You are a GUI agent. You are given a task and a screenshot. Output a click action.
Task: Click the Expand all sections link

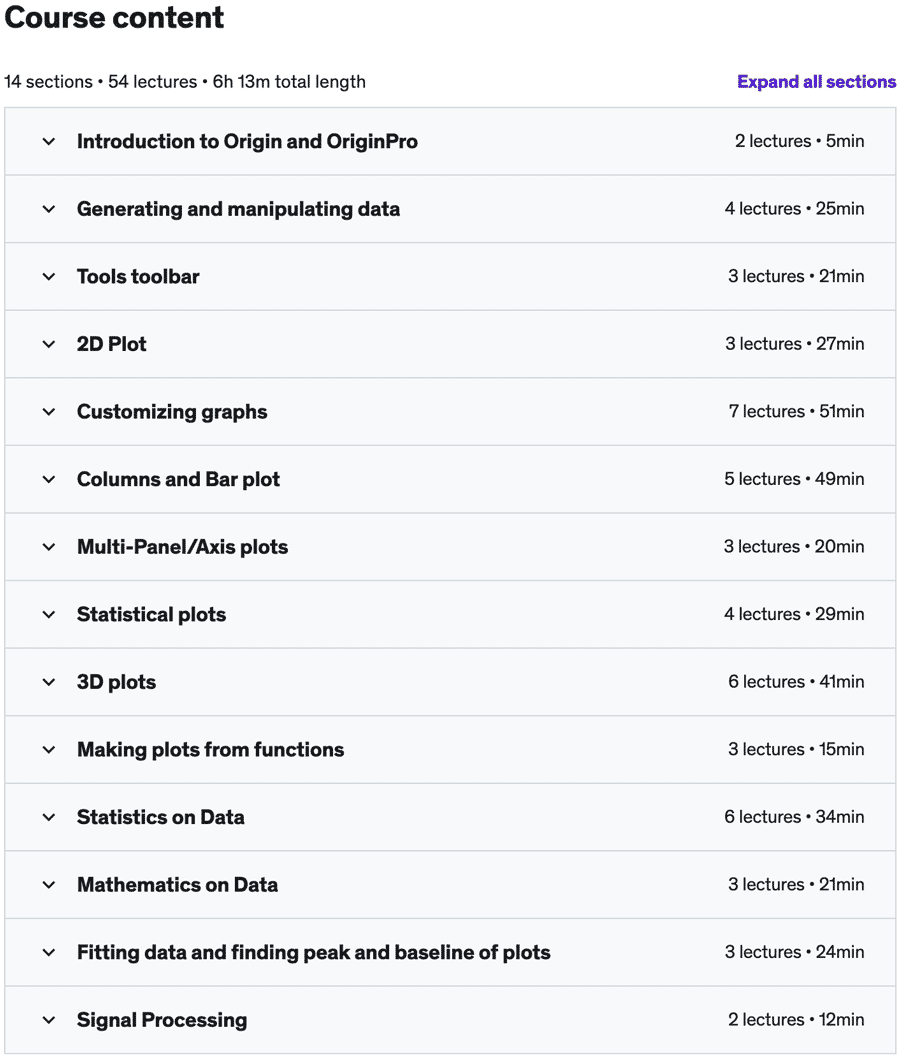tap(816, 82)
